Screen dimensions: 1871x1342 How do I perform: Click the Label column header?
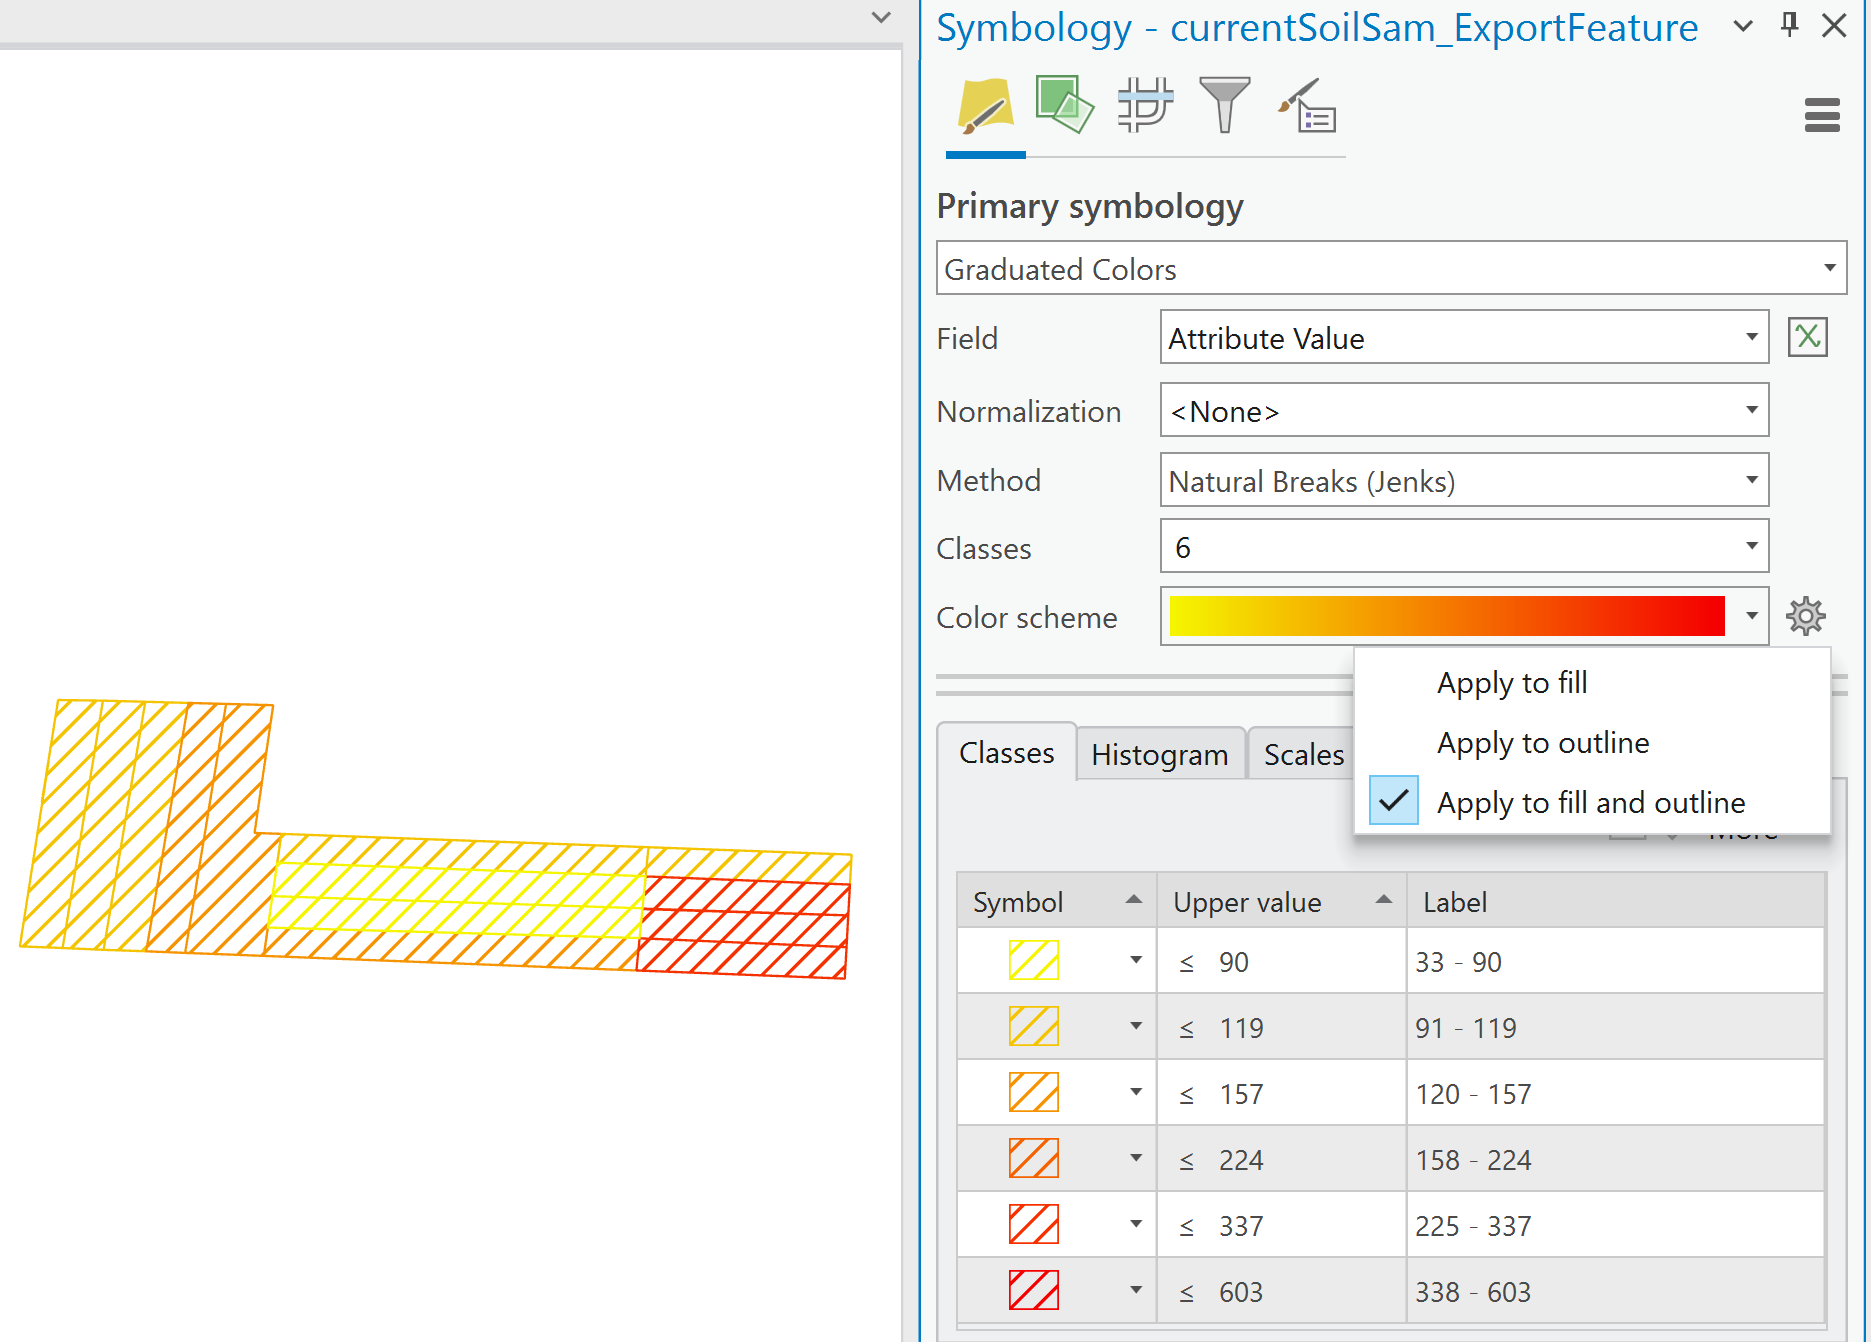(x=1616, y=901)
